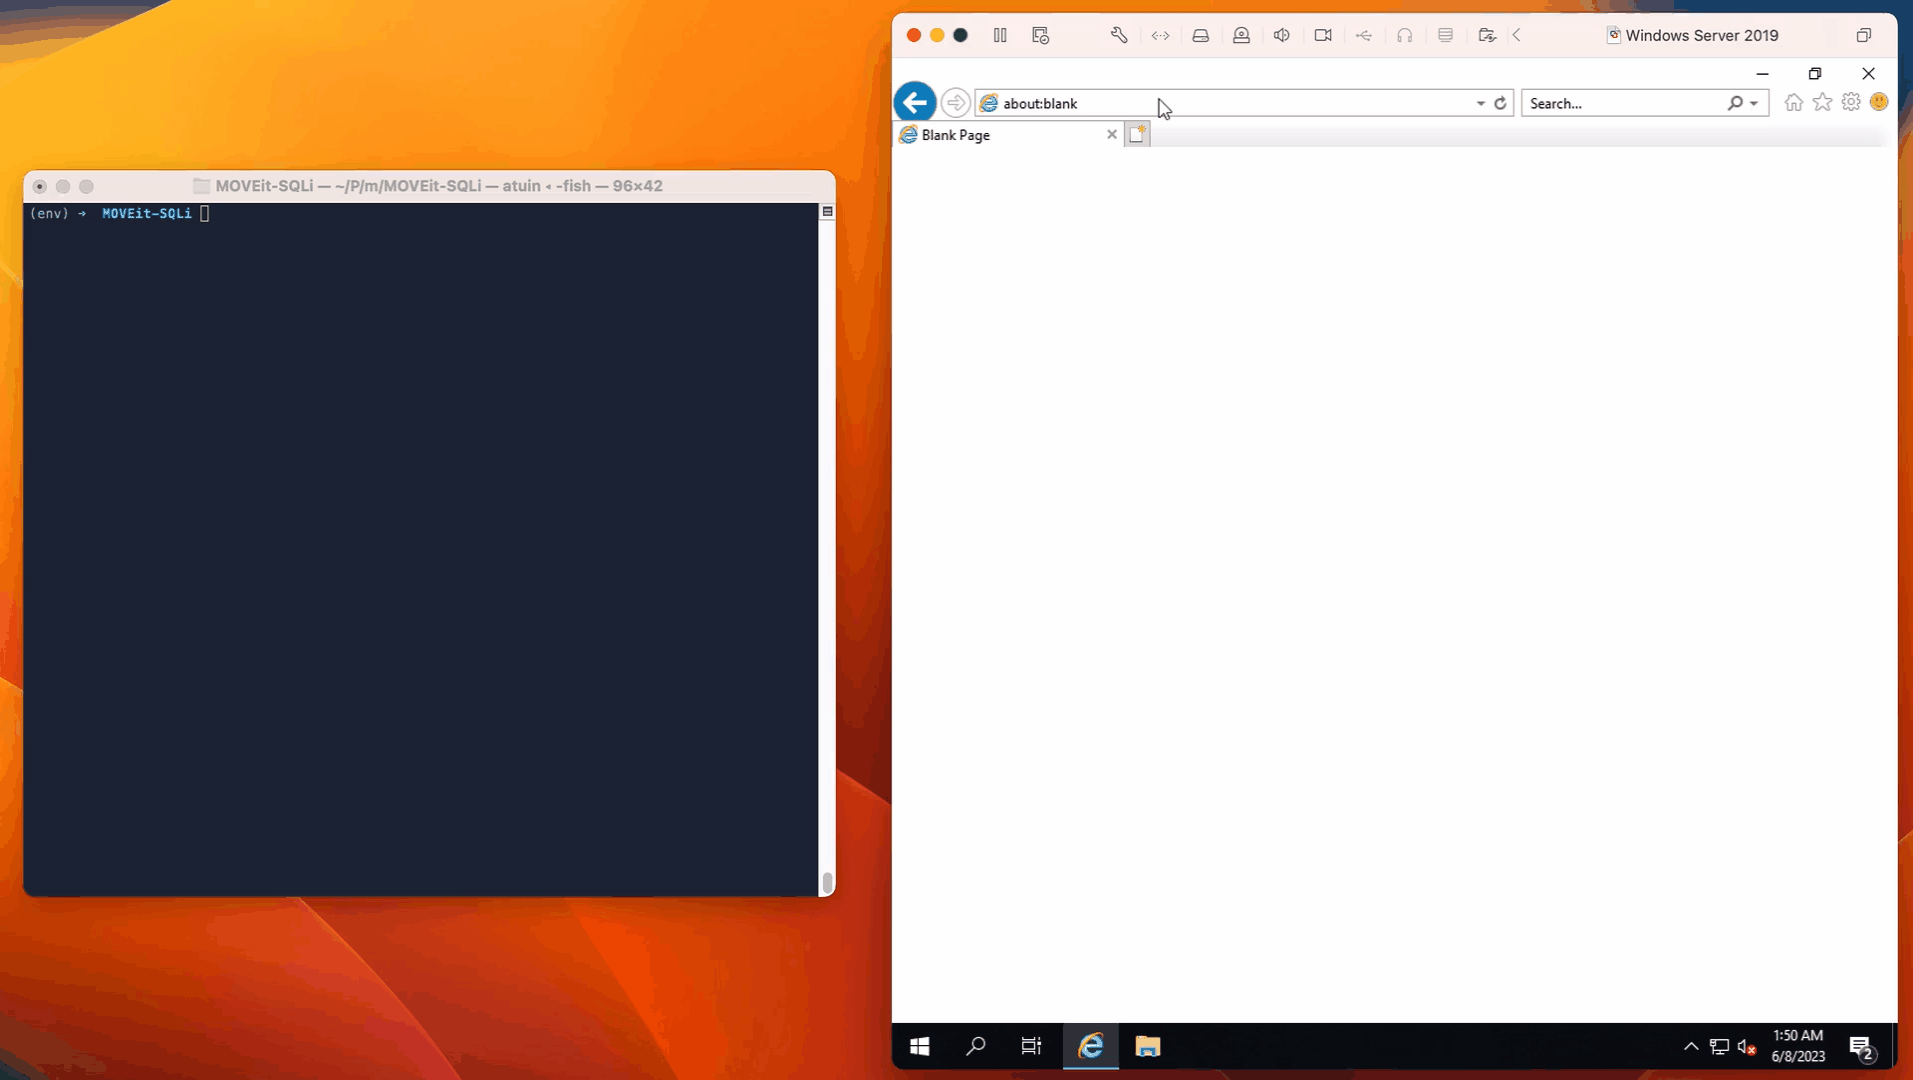This screenshot has height=1080, width=1913.
Task: Click the search magnifier in IE
Action: [x=1735, y=103]
